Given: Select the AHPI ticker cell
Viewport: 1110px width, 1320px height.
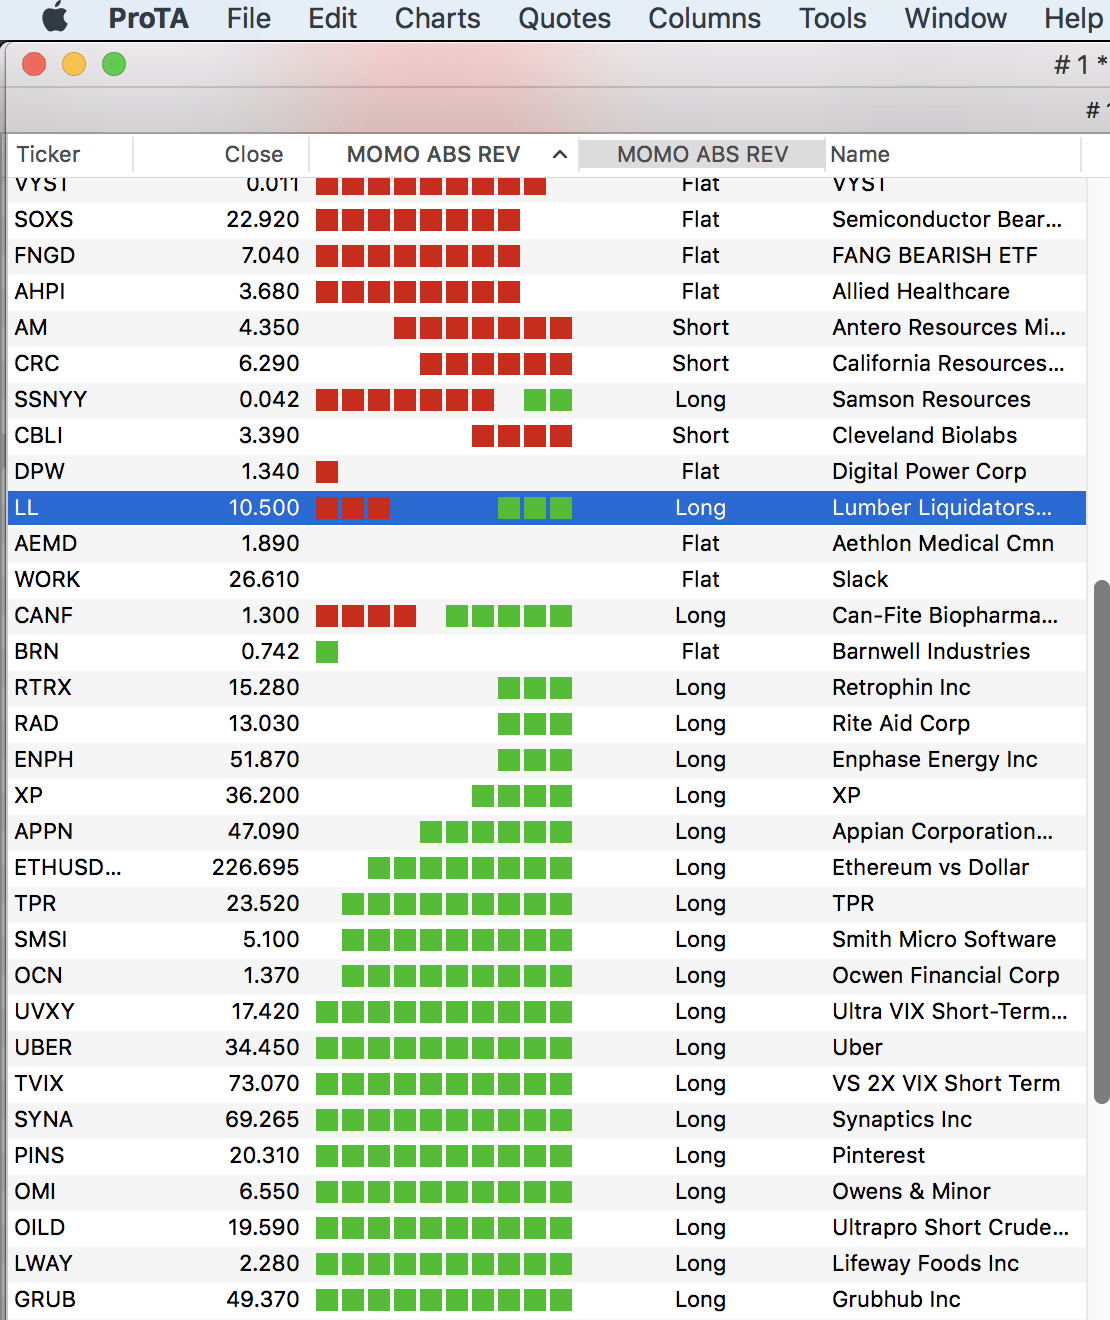Looking at the screenshot, I should (40, 292).
